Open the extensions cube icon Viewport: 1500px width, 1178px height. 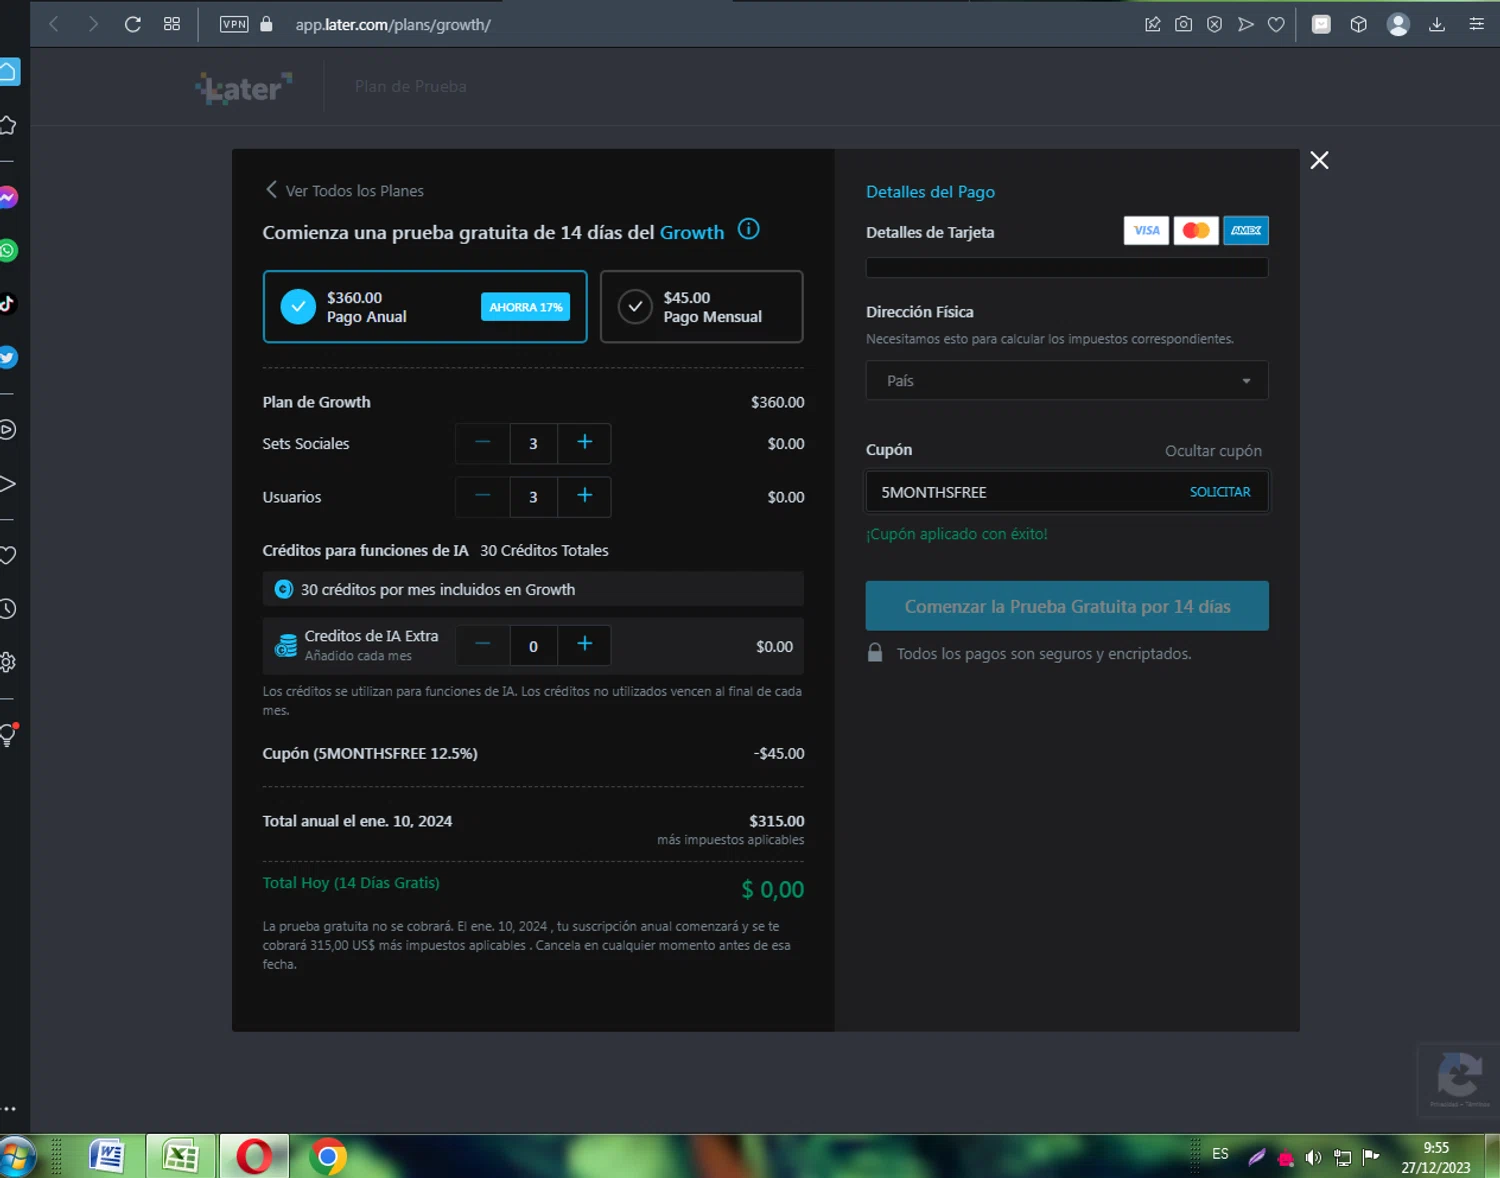pyautogui.click(x=1358, y=24)
